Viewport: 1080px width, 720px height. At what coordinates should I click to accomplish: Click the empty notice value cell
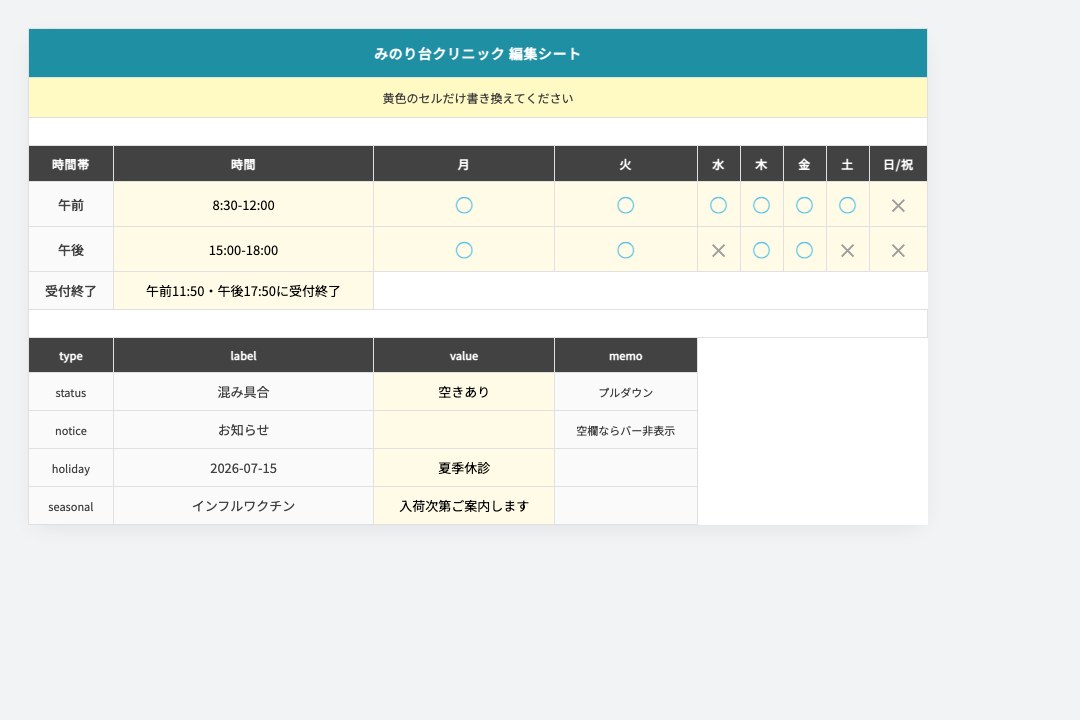pos(464,430)
